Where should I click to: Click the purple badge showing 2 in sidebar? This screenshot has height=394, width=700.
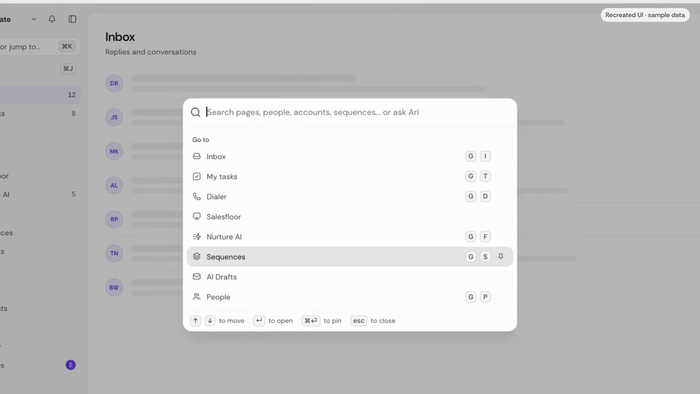click(71, 365)
